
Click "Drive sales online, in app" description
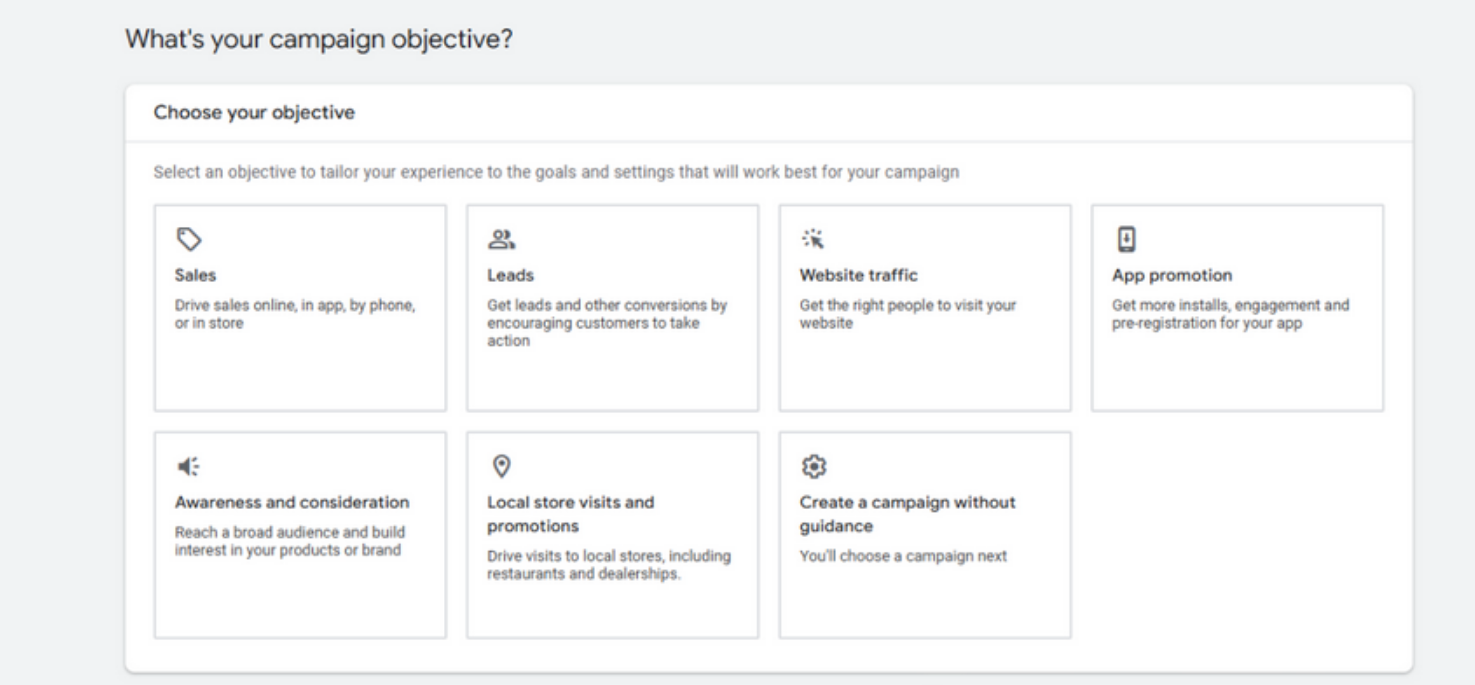click(x=295, y=314)
